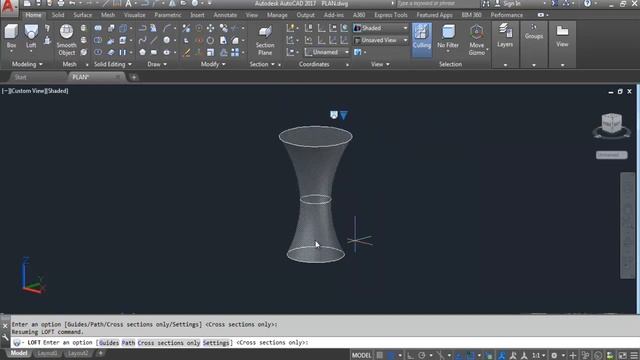Screen dimensions: 640x360
Task: Open the Layers panel button
Action: tap(505, 36)
